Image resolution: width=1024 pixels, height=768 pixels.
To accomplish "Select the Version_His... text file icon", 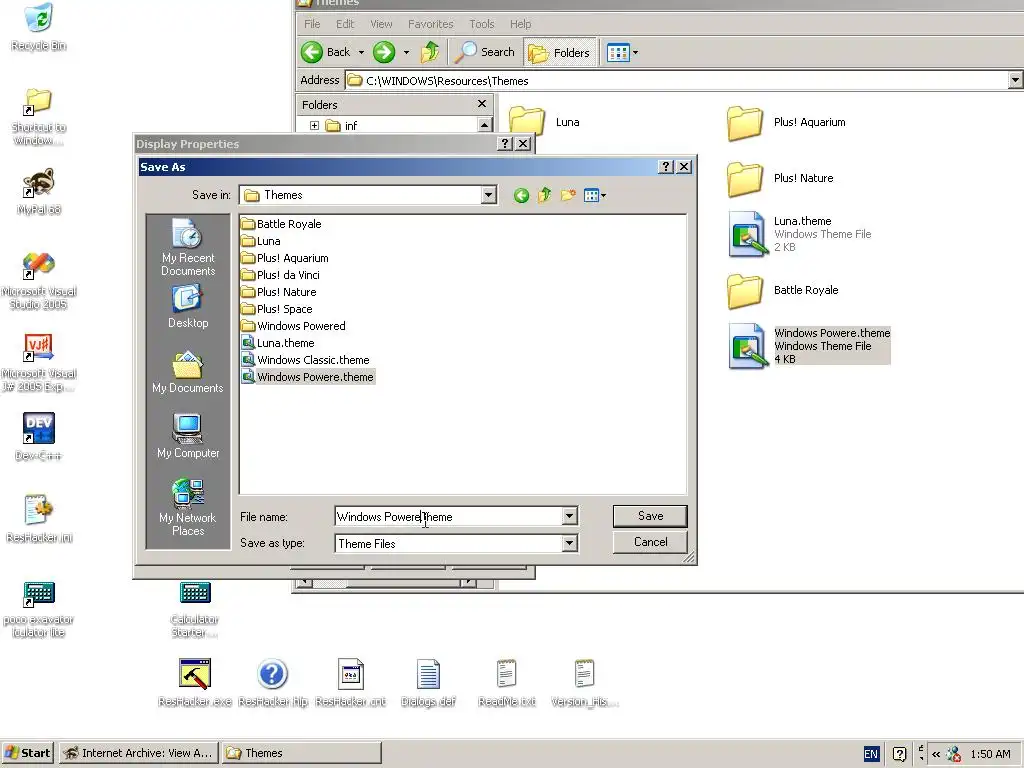I will (584, 682).
